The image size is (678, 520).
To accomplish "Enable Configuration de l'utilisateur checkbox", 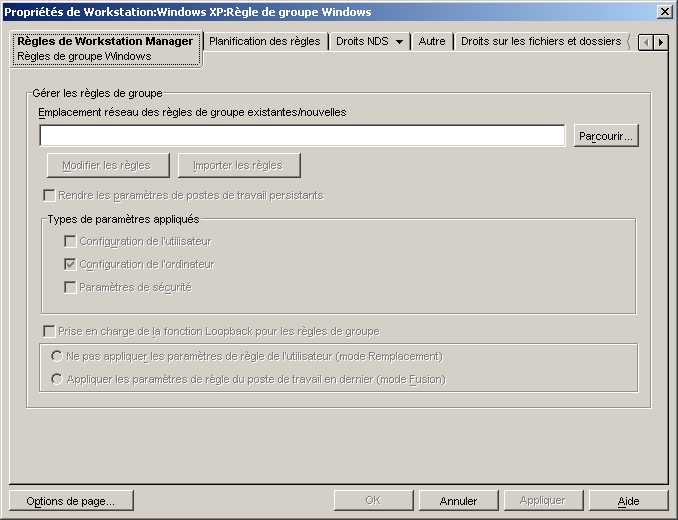I will pos(70,241).
